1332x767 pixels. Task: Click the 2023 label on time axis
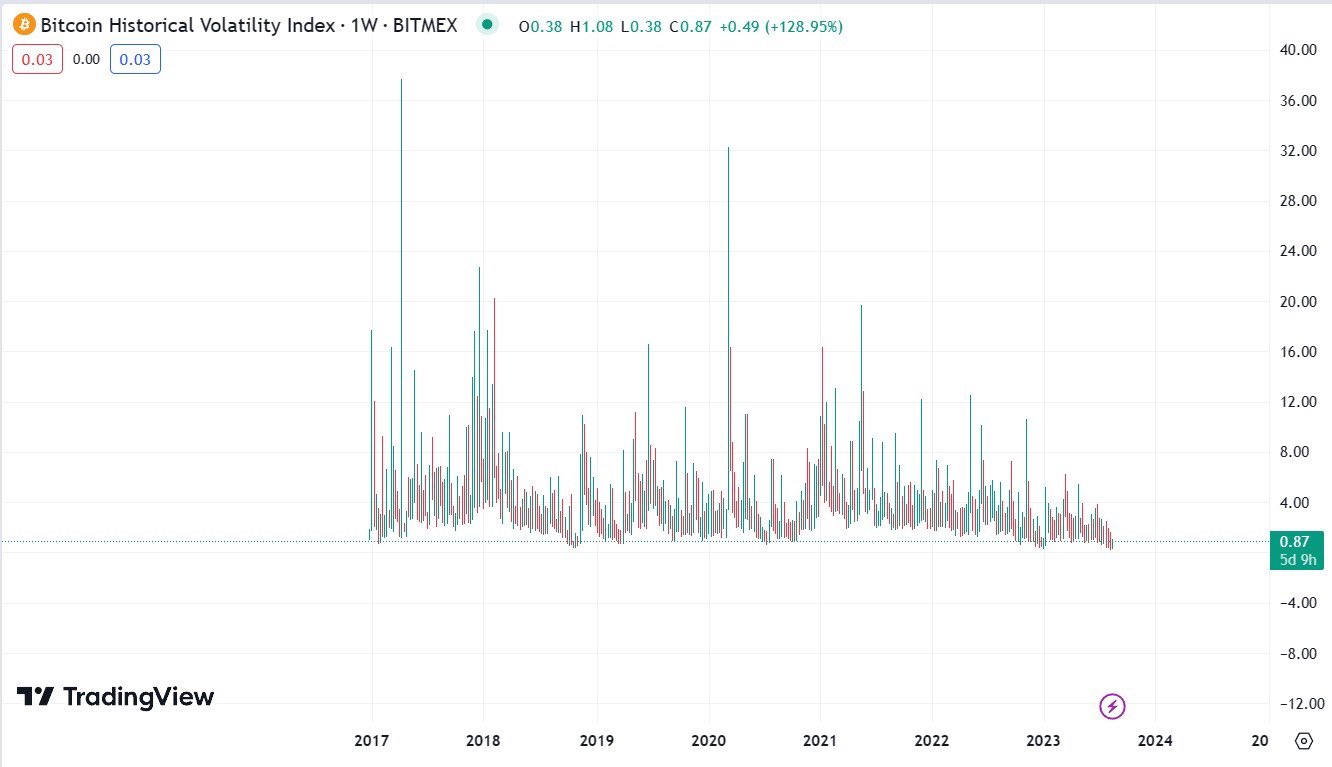pos(1043,741)
